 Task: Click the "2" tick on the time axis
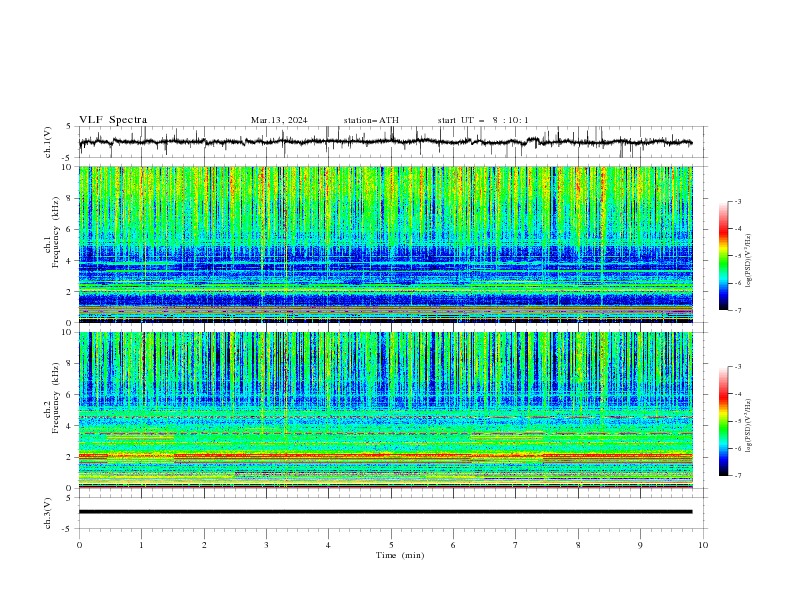204,545
